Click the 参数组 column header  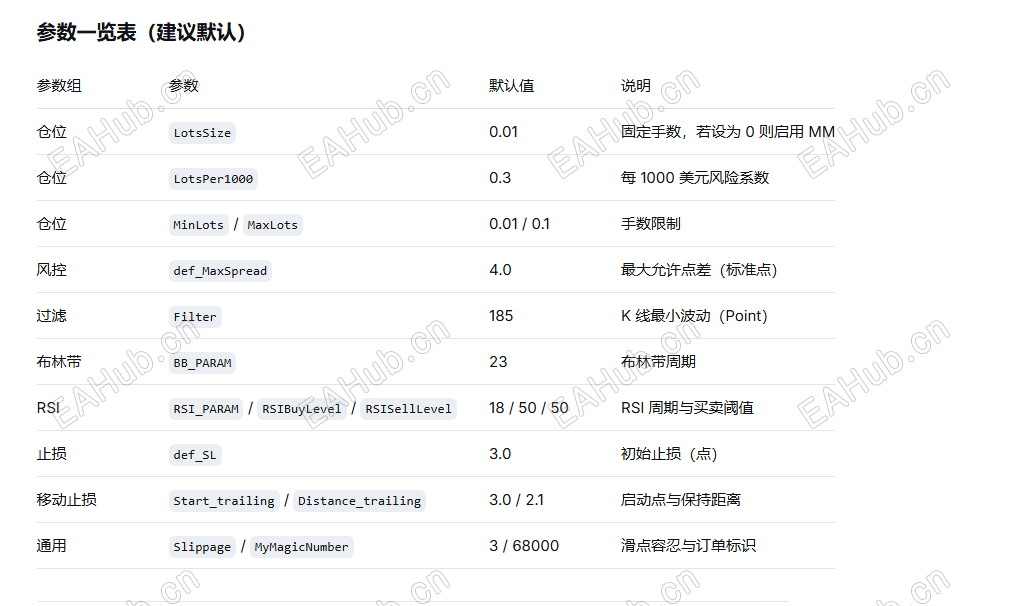(59, 85)
